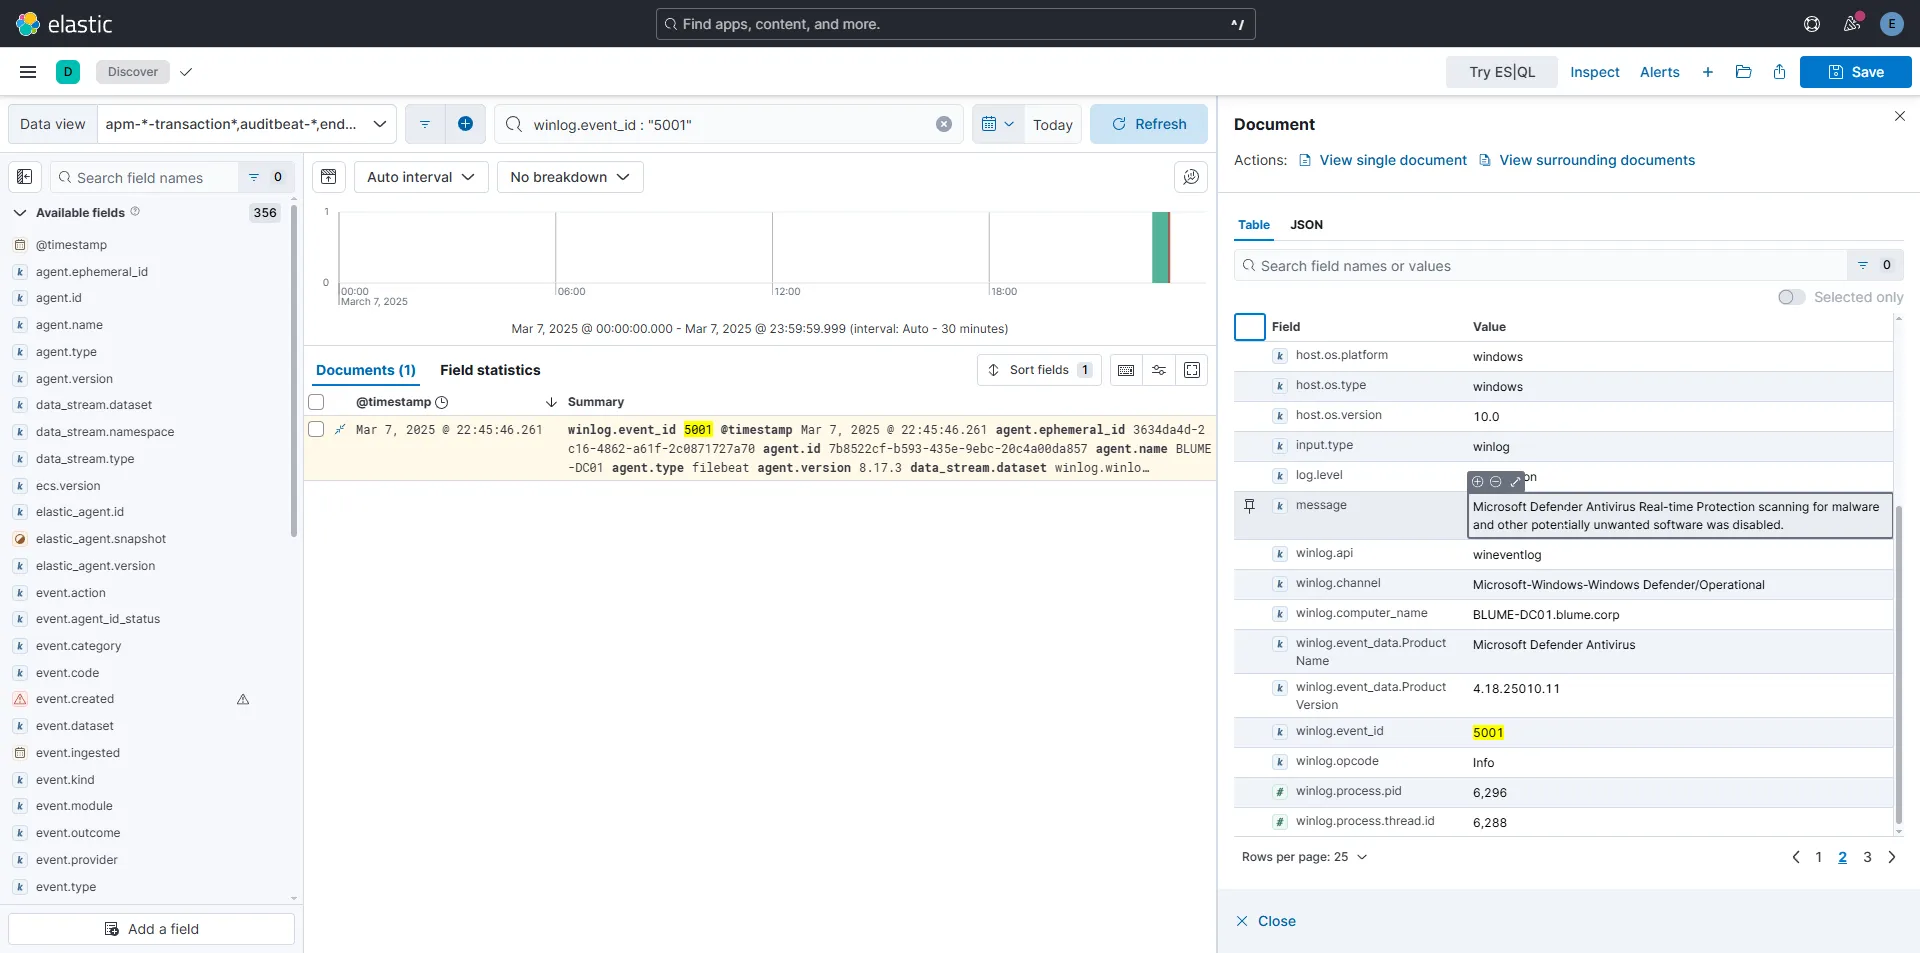Open View surrounding documents link
The height and width of the screenshot is (953, 1920).
[x=1596, y=160]
